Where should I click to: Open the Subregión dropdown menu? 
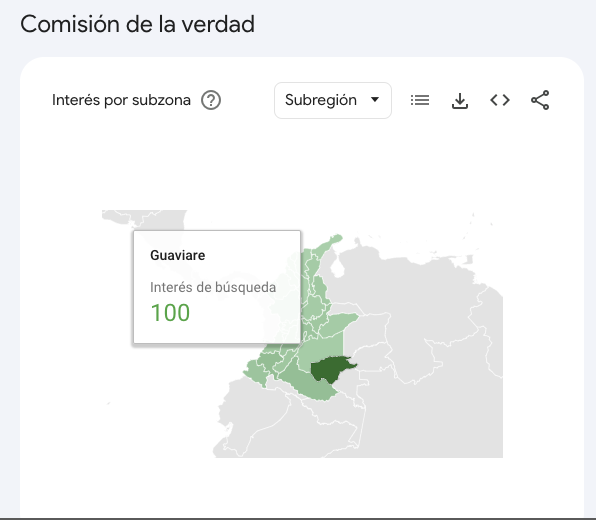[x=333, y=100]
